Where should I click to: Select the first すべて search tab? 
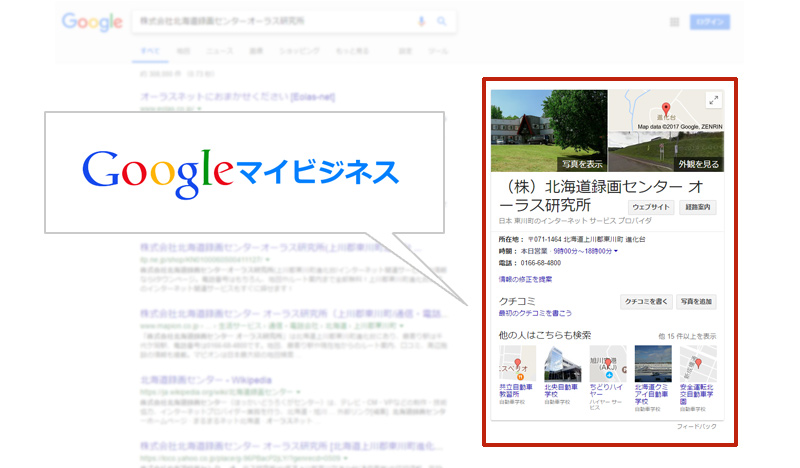(150, 51)
